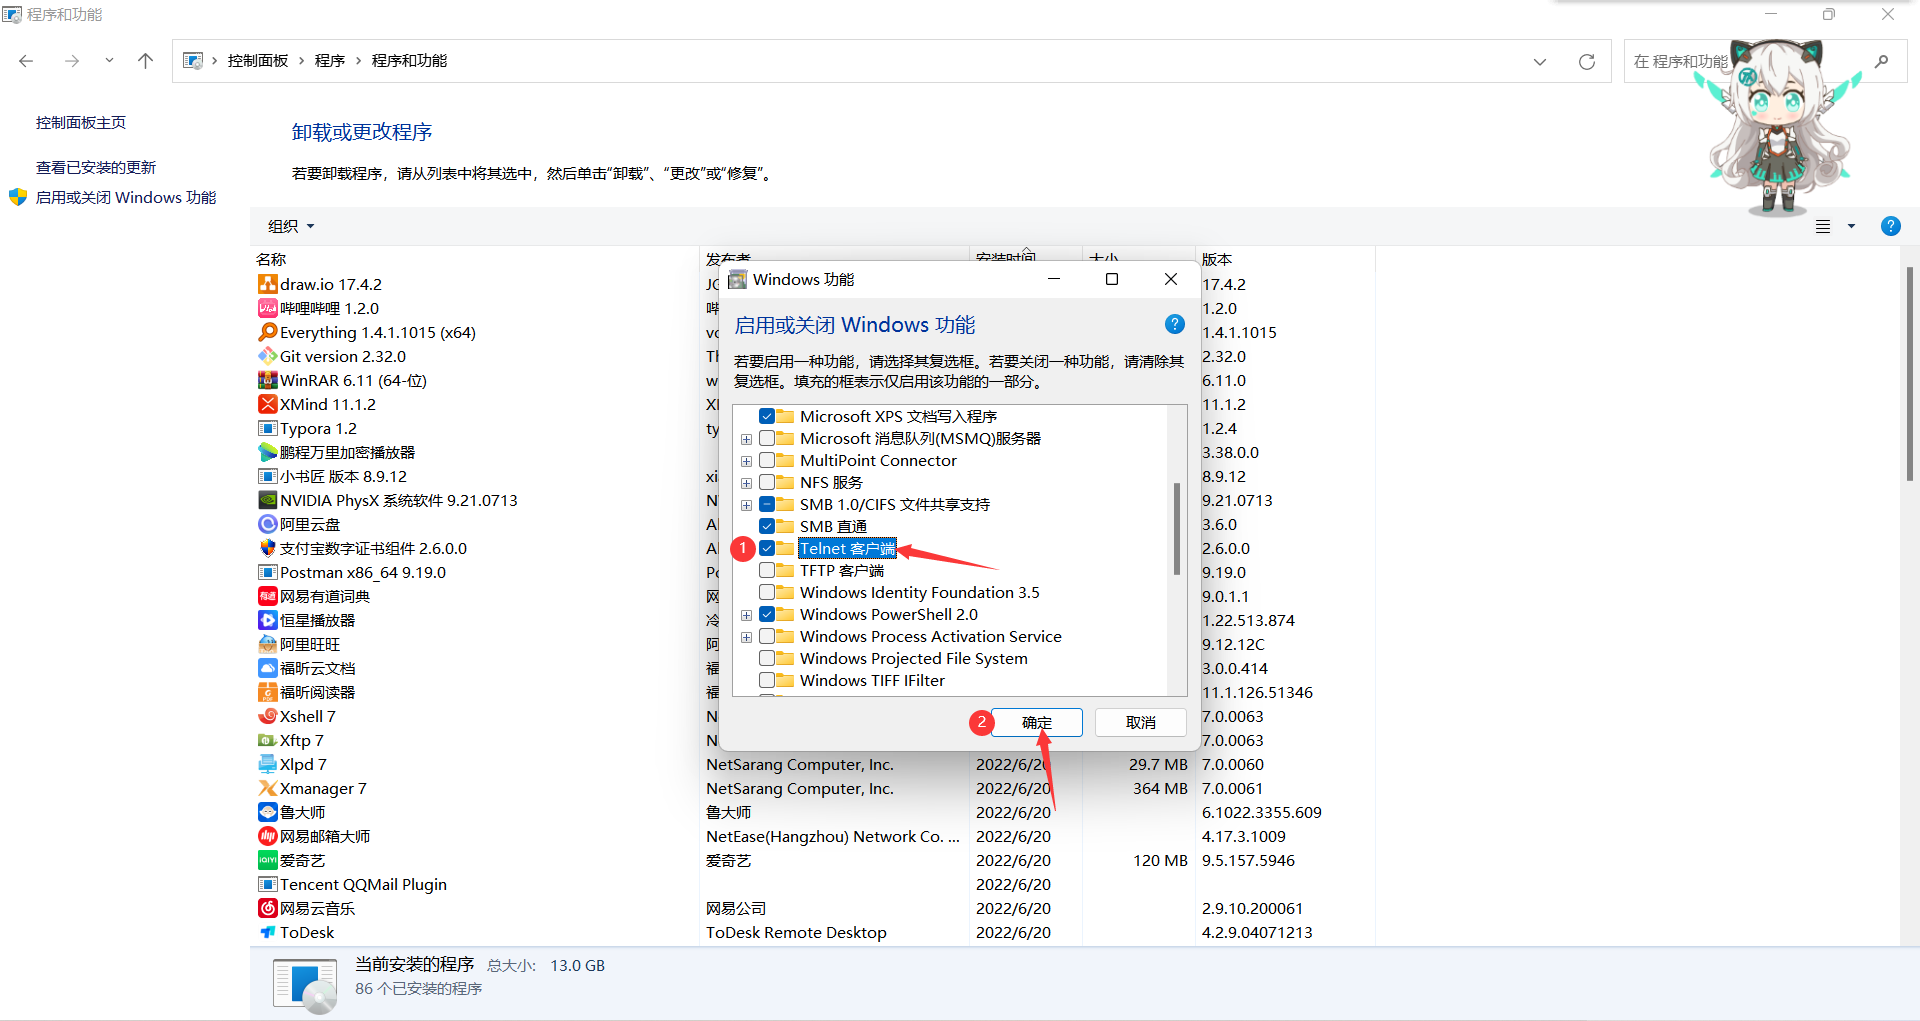
Task: Select the 阿里云盘 icon
Action: point(267,524)
